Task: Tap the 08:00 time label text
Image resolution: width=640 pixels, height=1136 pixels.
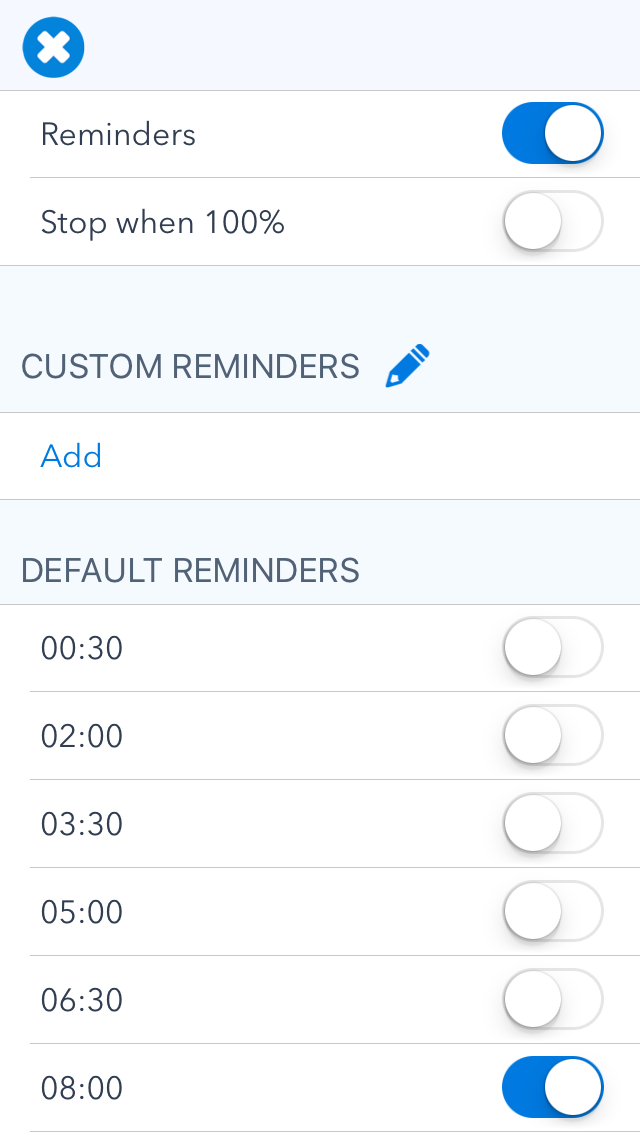Action: point(82,1089)
